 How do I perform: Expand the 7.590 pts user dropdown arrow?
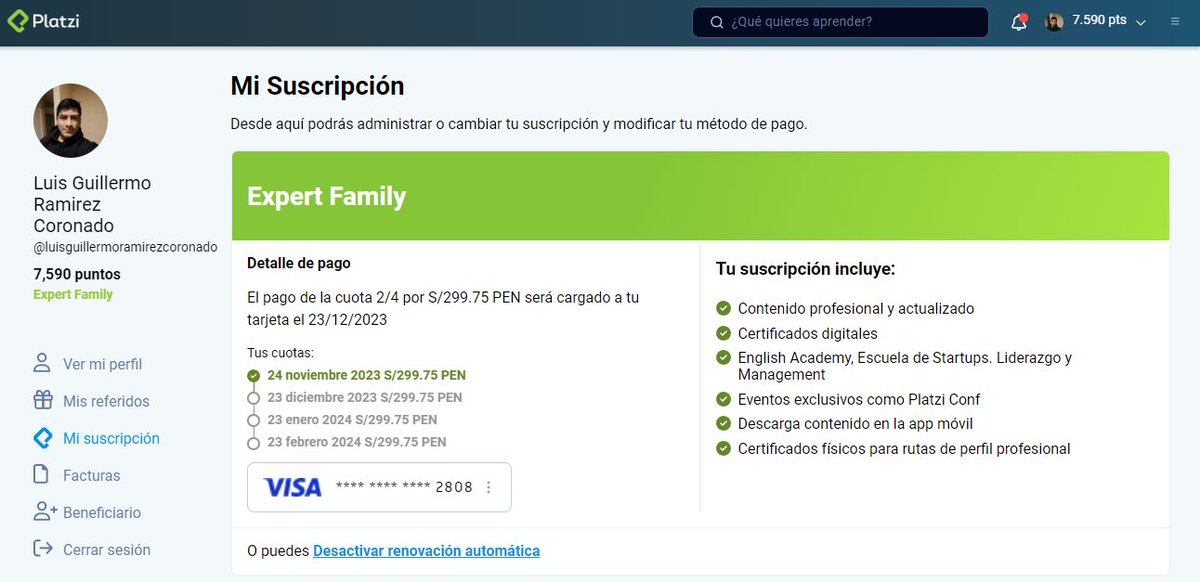1141,22
